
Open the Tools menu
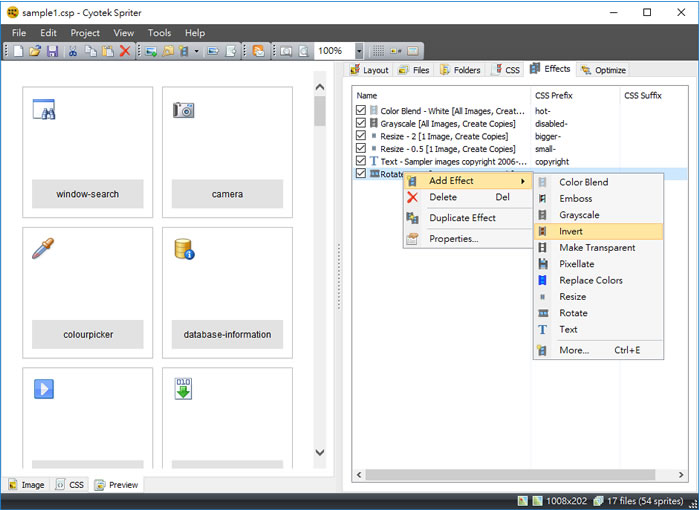[x=159, y=33]
